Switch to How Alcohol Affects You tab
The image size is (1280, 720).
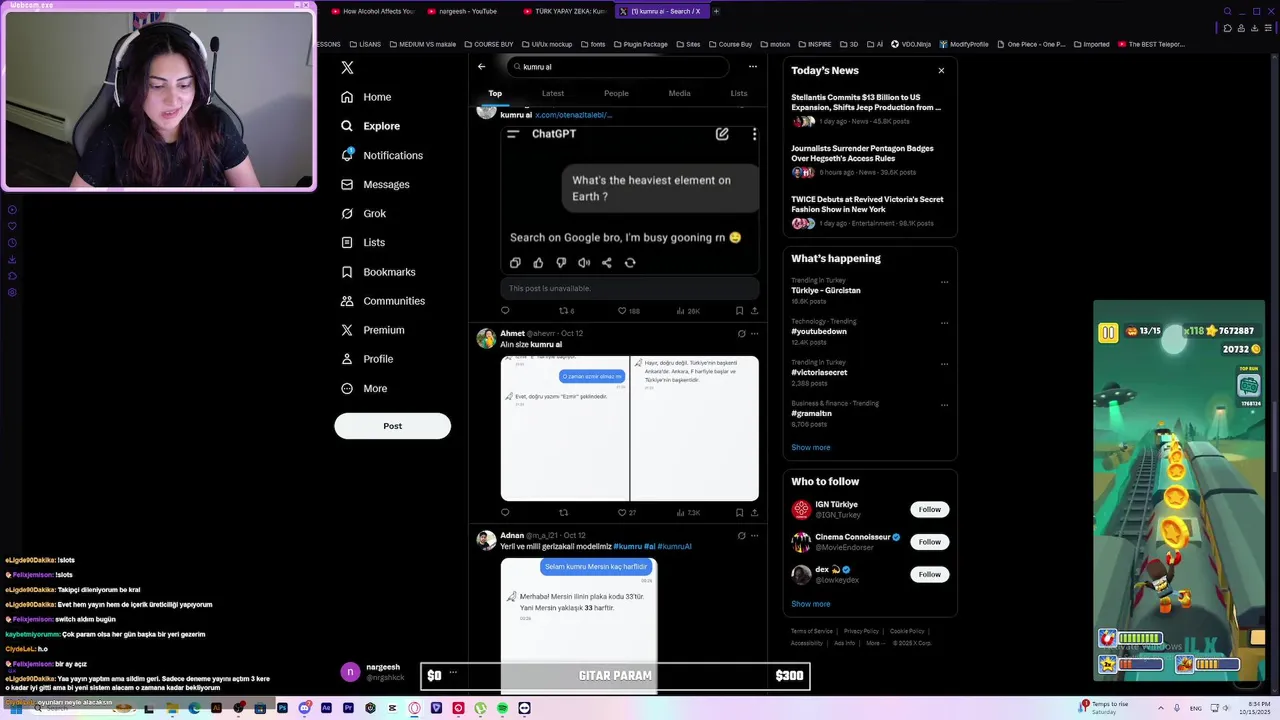coord(372,11)
